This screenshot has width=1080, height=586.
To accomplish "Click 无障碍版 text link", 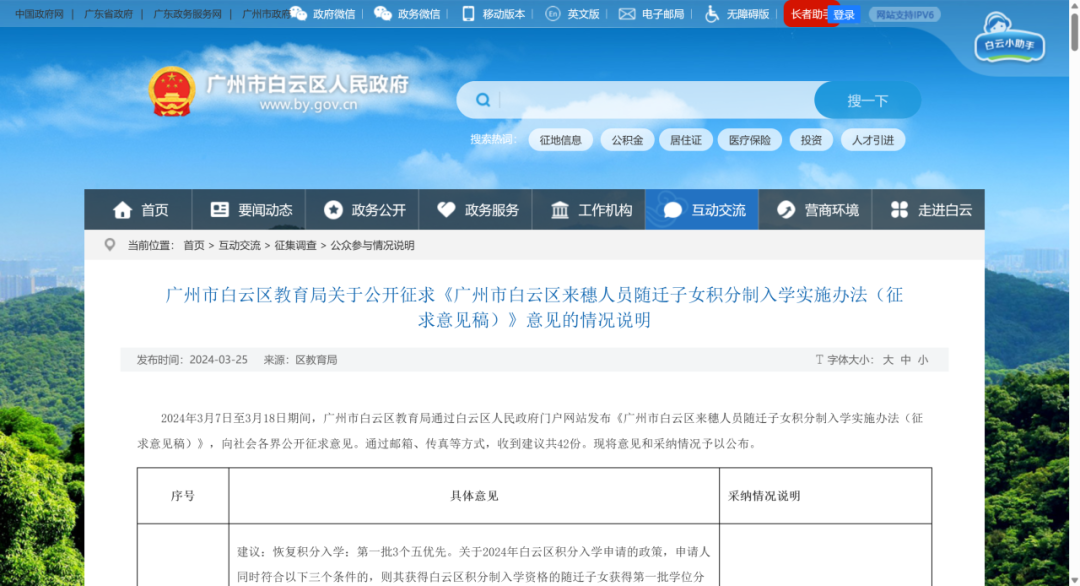I will click(748, 14).
